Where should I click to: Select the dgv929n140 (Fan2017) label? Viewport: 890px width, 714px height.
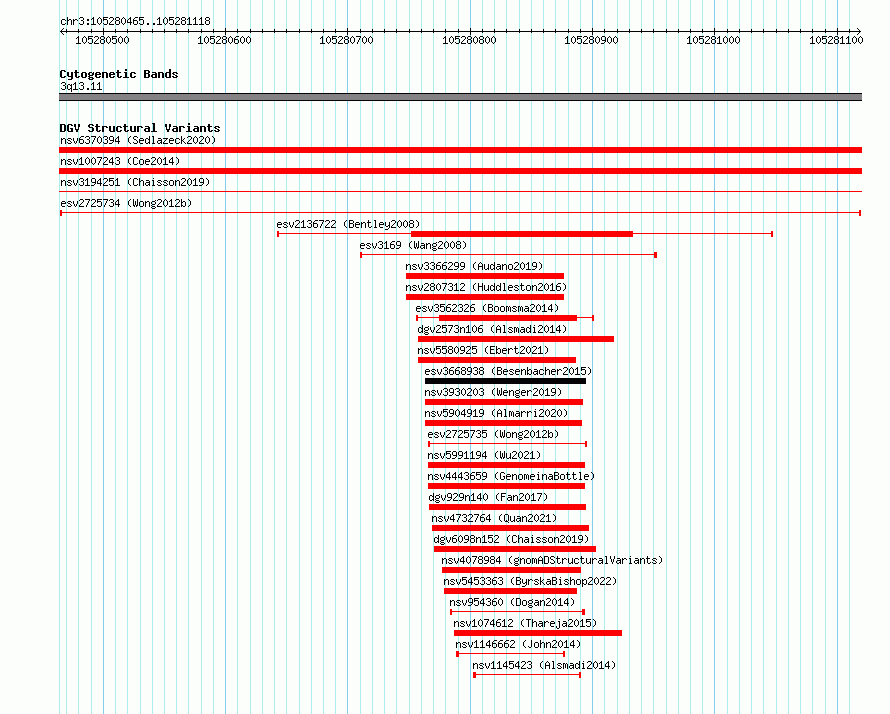coord(488,497)
